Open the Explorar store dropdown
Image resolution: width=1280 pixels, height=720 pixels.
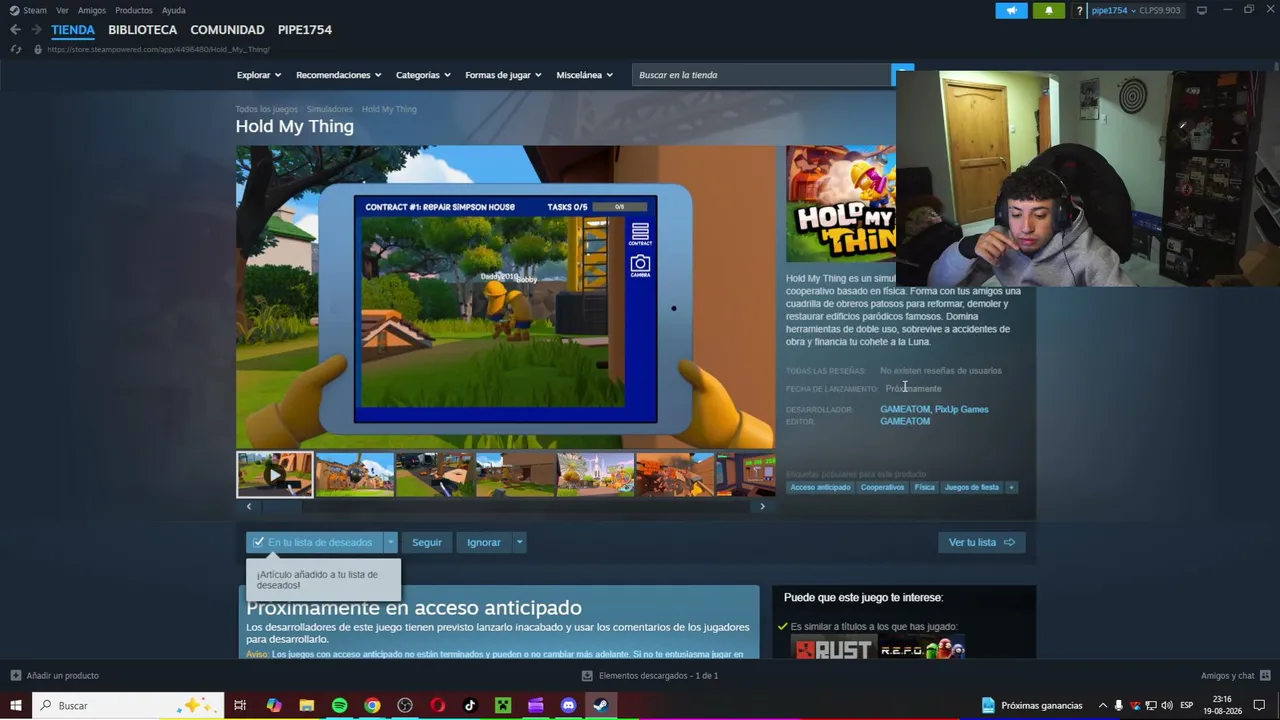click(259, 75)
